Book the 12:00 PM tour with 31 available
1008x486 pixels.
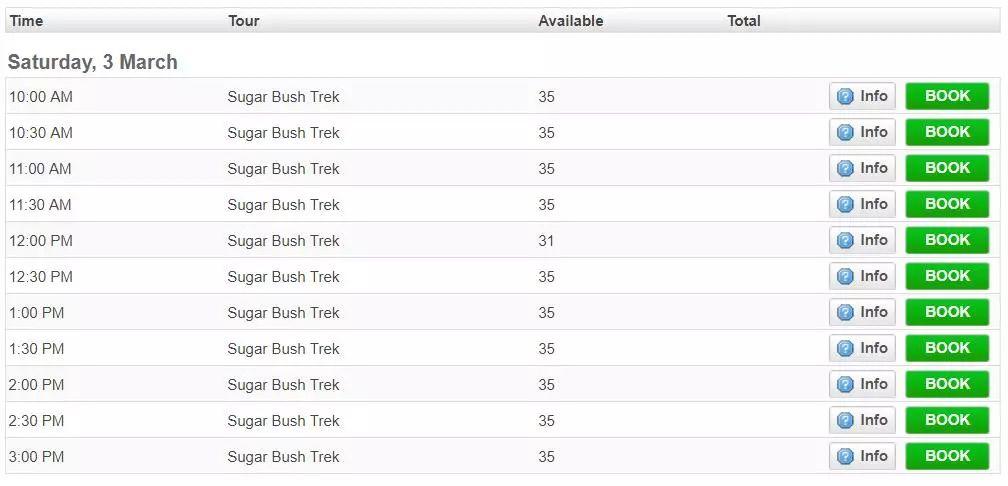947,241
